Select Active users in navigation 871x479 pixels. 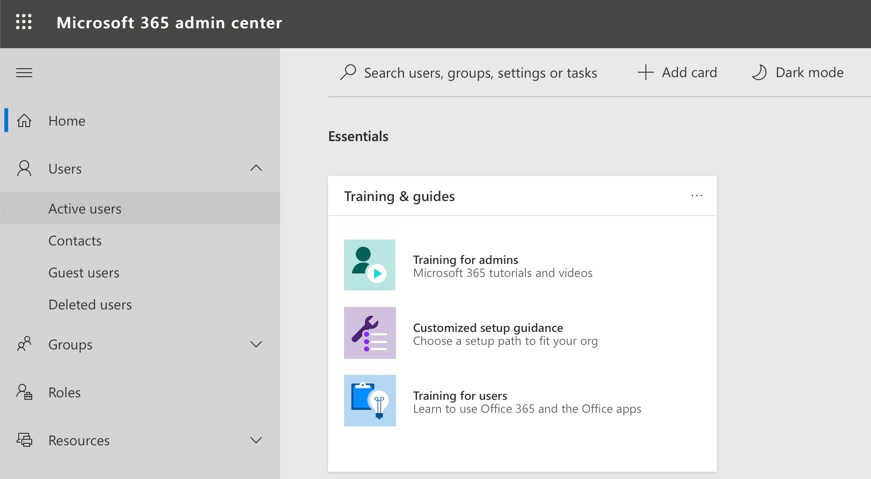140,208
